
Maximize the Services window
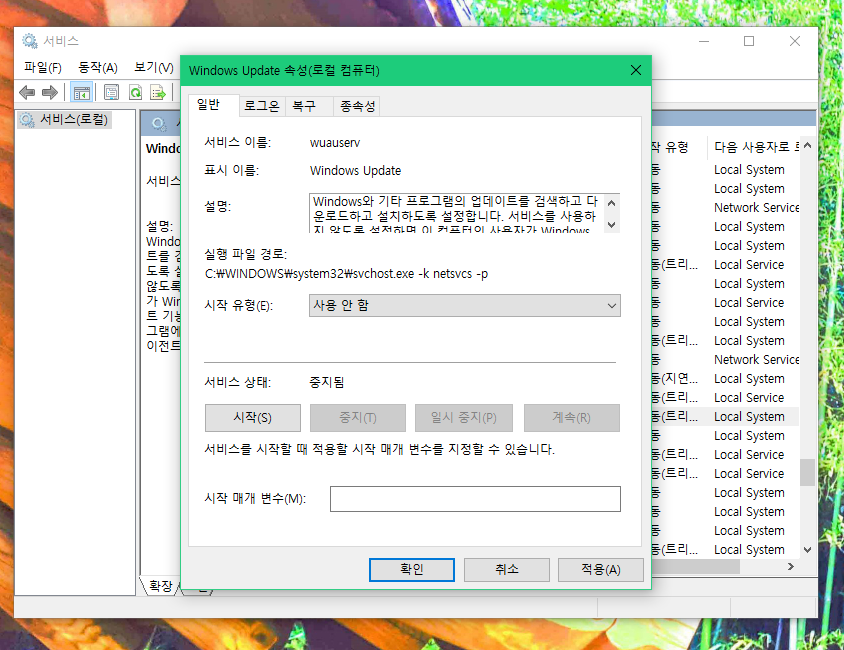click(x=749, y=41)
